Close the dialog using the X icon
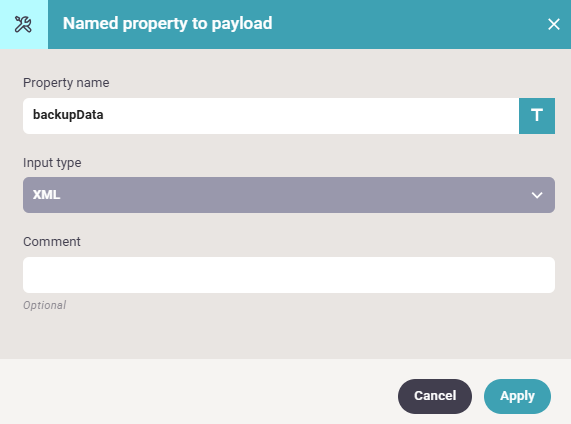 click(x=554, y=24)
